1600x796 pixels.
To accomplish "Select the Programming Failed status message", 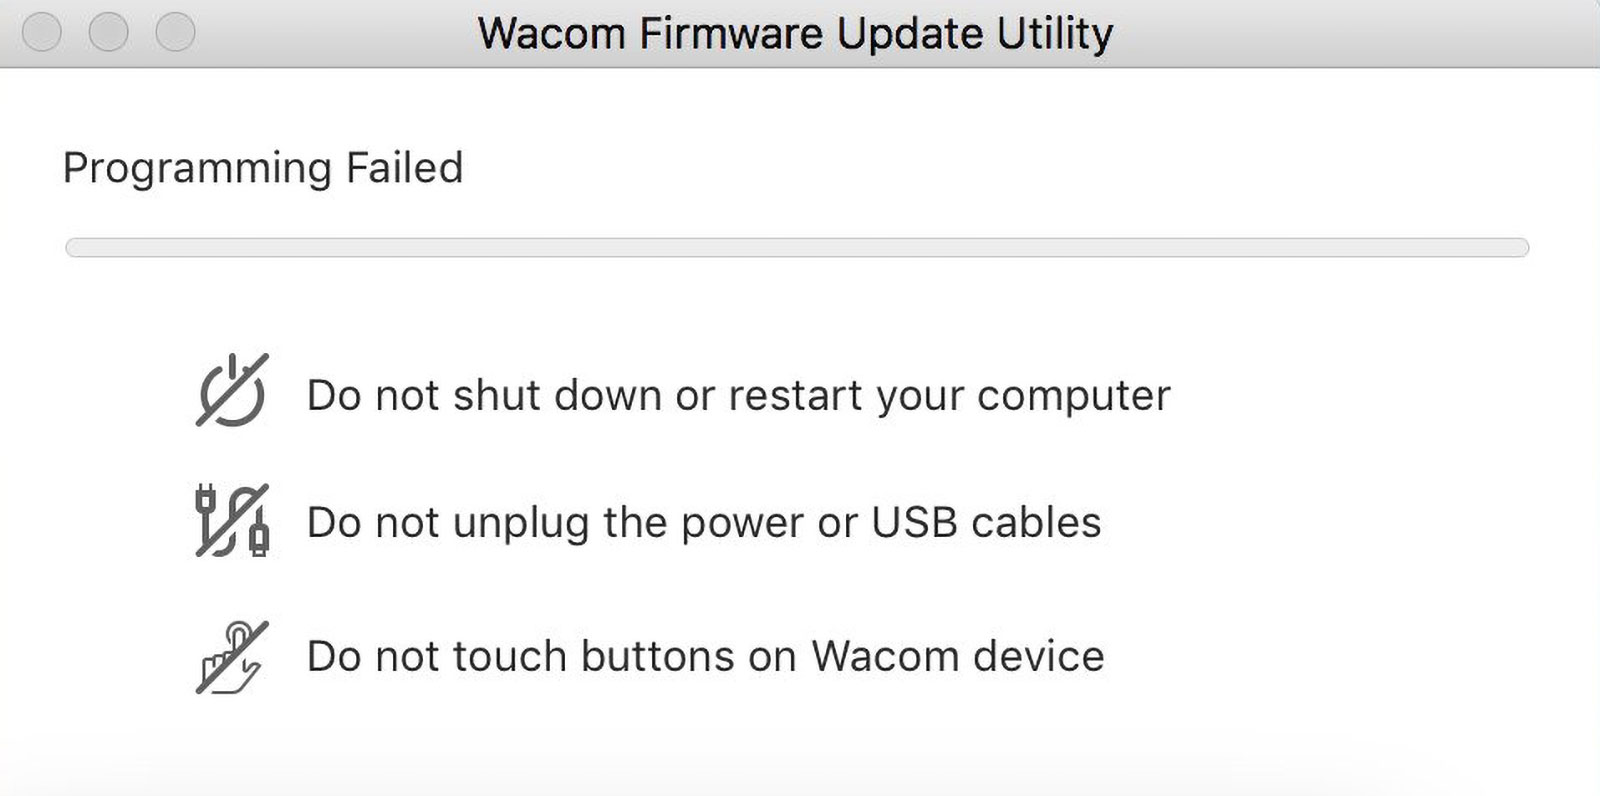I will [x=263, y=168].
